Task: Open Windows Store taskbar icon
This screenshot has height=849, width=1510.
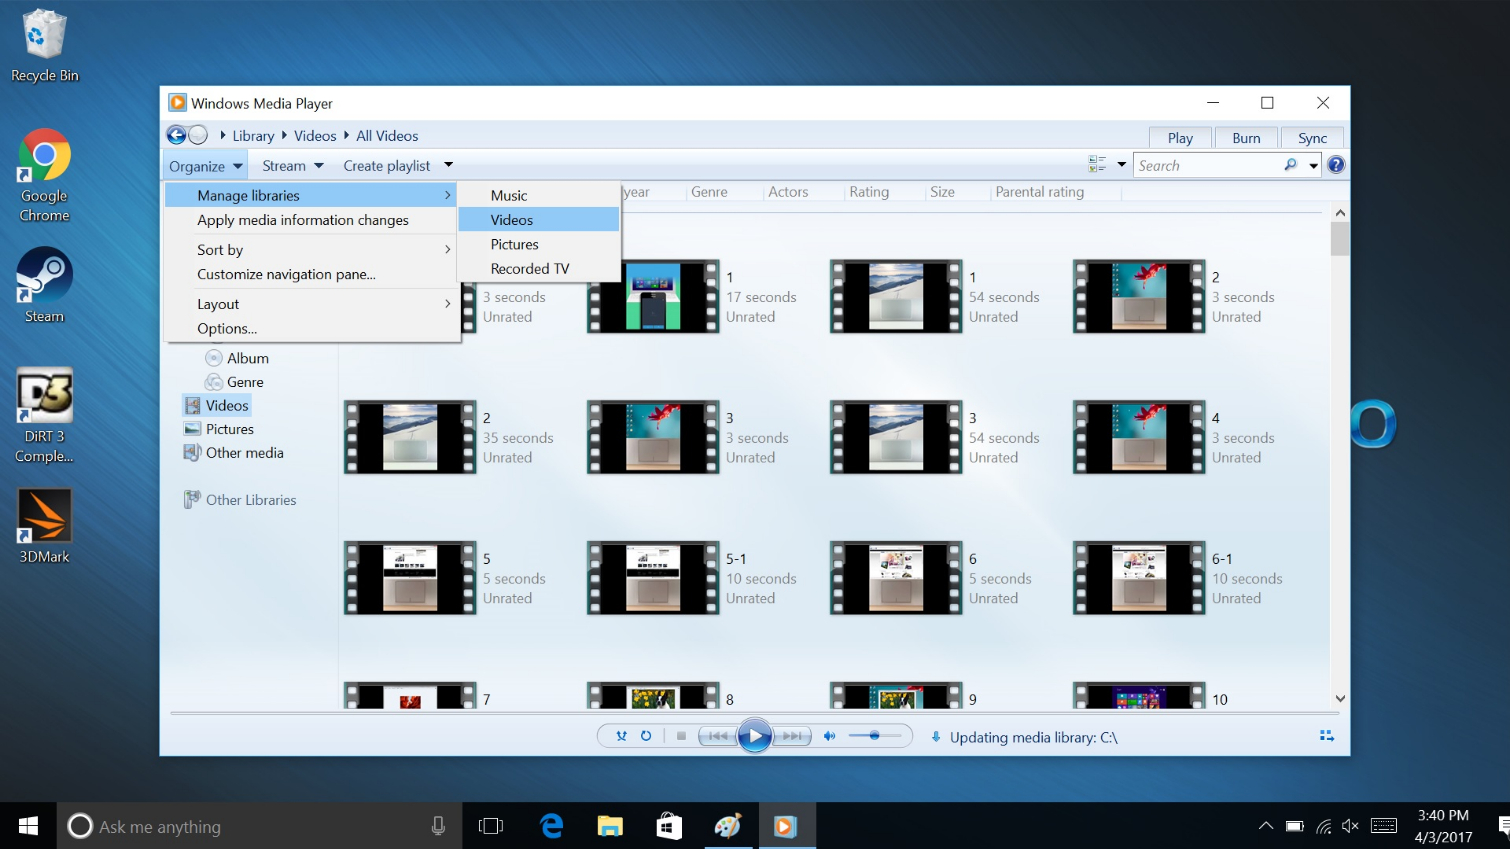Action: pos(669,826)
